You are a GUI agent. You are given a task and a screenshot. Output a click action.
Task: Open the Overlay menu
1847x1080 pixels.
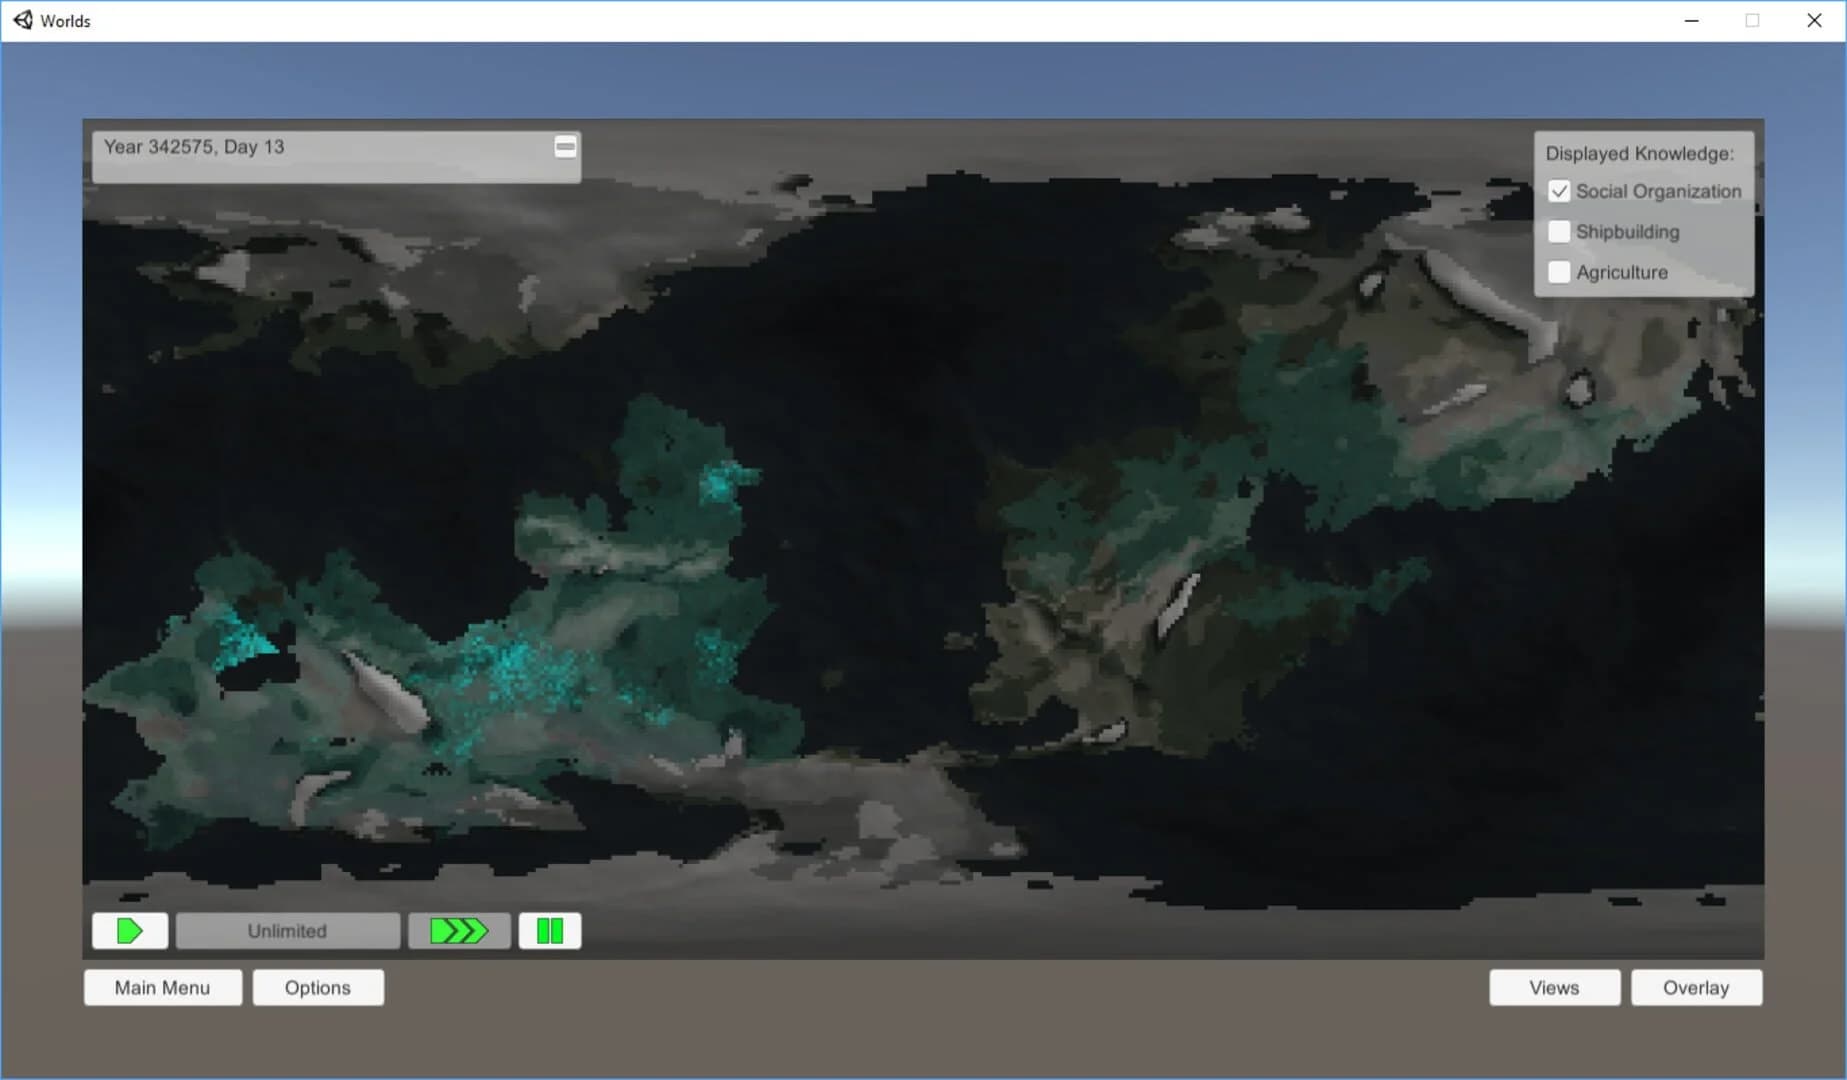[x=1696, y=987]
